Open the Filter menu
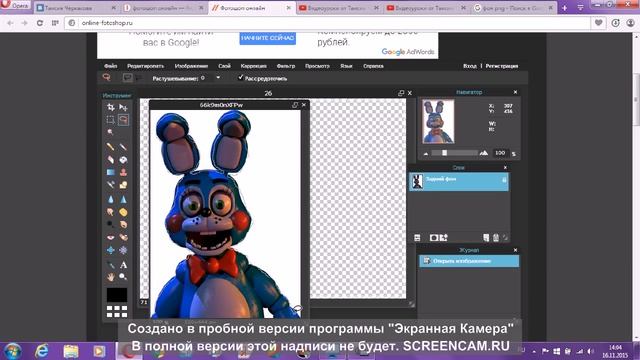640x360 pixels. point(286,66)
